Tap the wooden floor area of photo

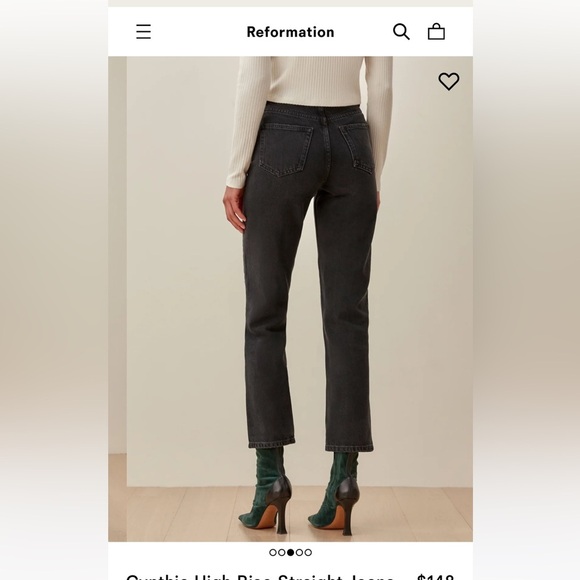(290, 514)
